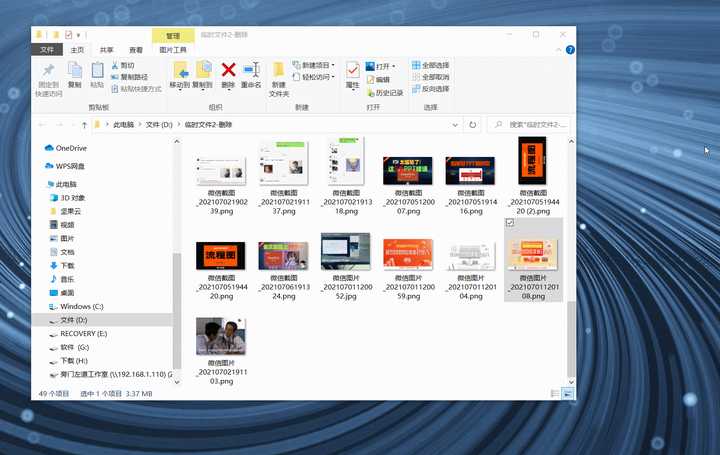This screenshot has height=455, width=720.
Task: Collapse the ribbon with the chevron
Action: 558,50
